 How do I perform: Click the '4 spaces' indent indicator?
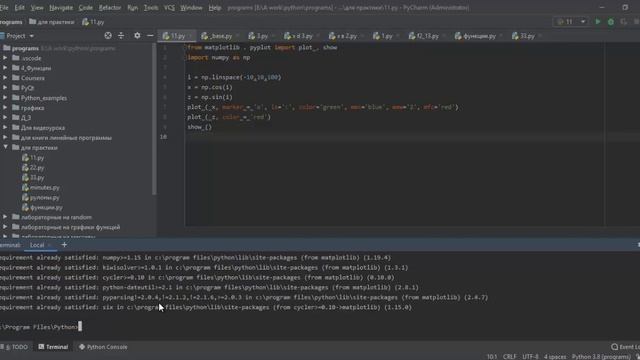pyautogui.click(x=555, y=357)
